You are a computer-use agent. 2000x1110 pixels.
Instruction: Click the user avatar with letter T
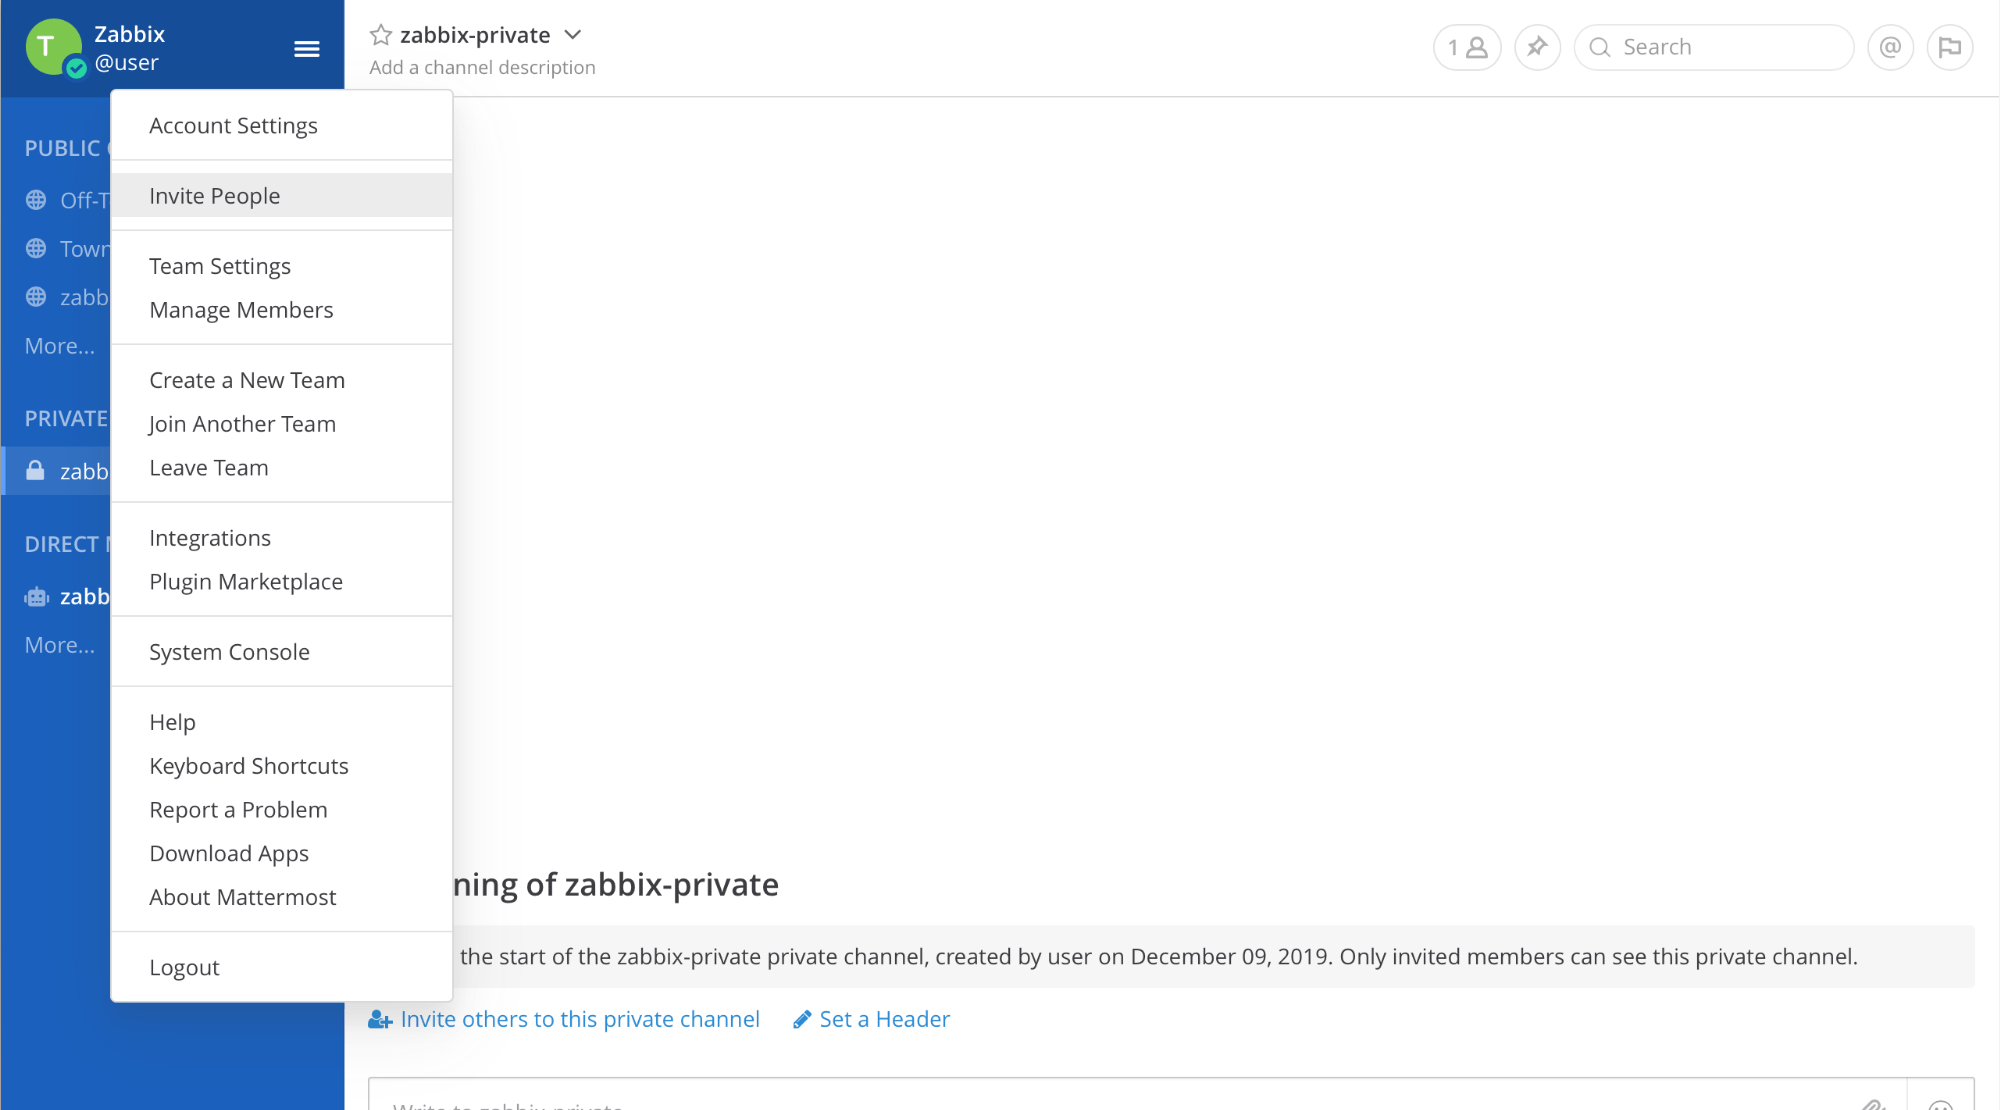(52, 47)
